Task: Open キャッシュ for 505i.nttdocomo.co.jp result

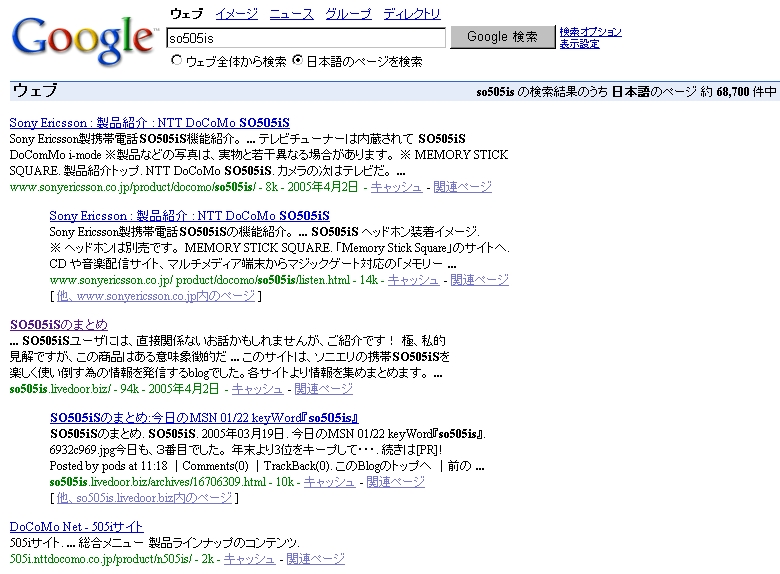Action: pyautogui.click(x=249, y=559)
